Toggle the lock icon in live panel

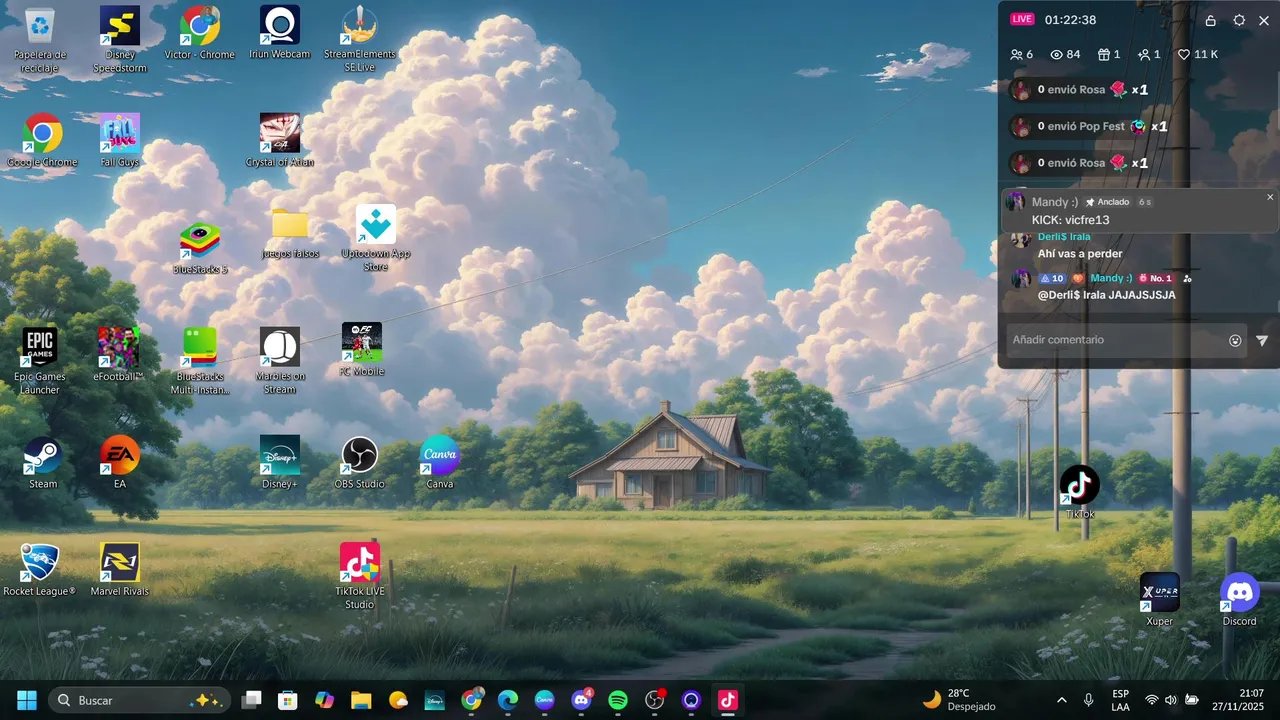1211,20
